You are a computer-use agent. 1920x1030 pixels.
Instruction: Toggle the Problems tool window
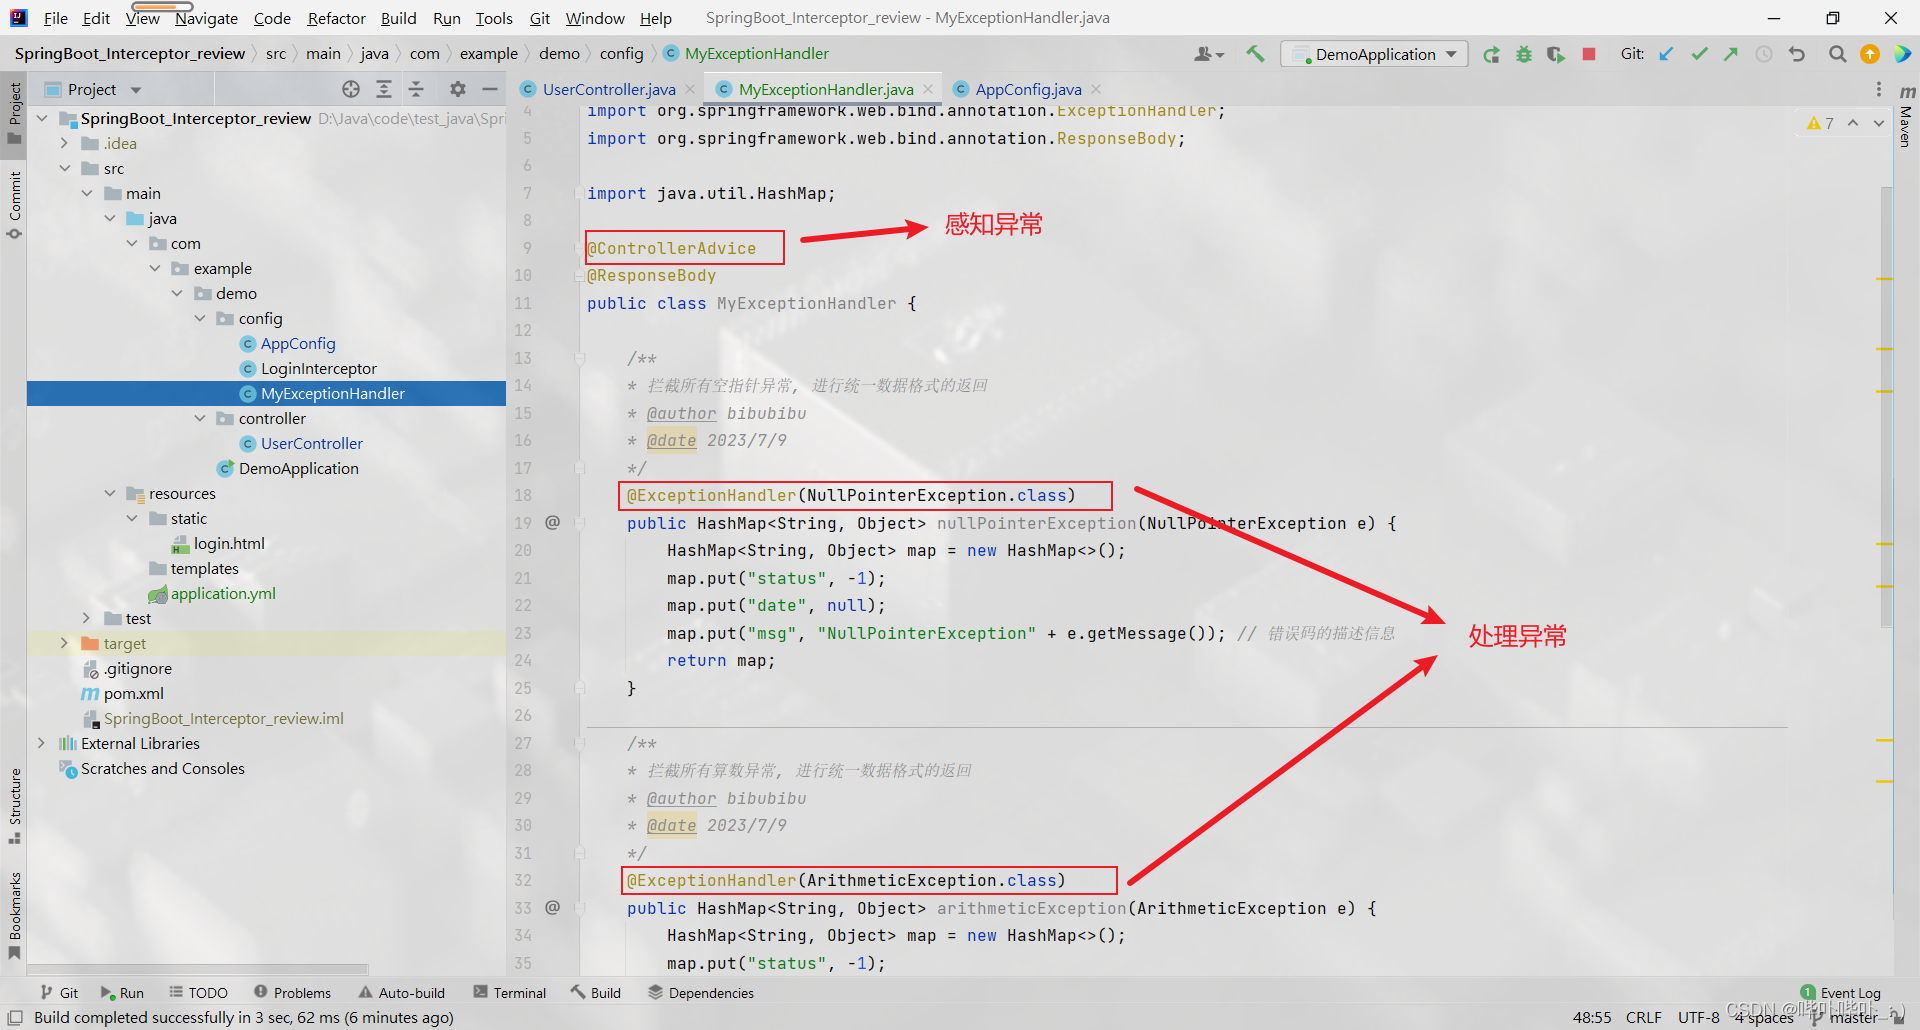pyautogui.click(x=292, y=993)
